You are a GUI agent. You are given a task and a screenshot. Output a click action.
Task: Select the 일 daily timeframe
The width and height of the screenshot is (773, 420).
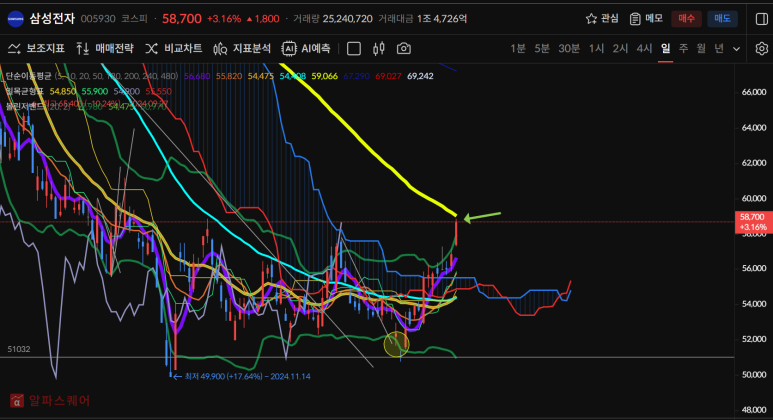click(666, 48)
